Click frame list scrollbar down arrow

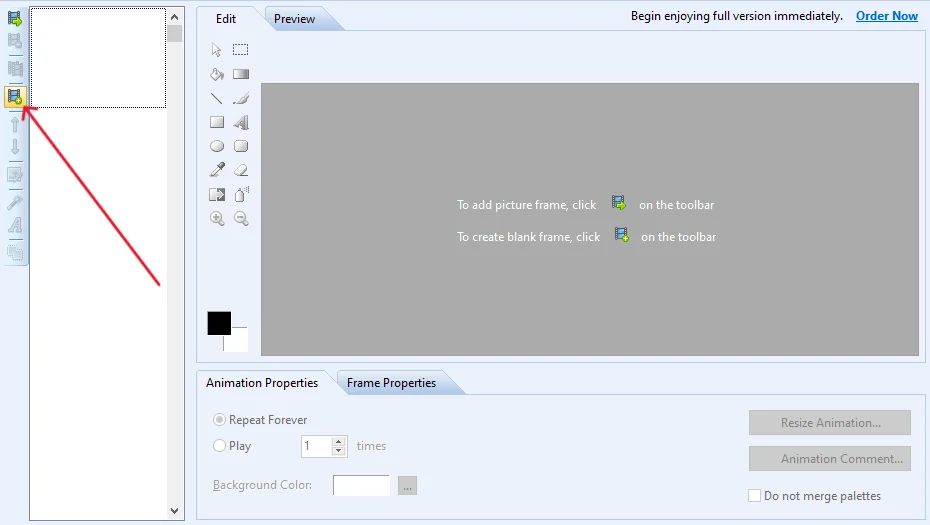174,510
